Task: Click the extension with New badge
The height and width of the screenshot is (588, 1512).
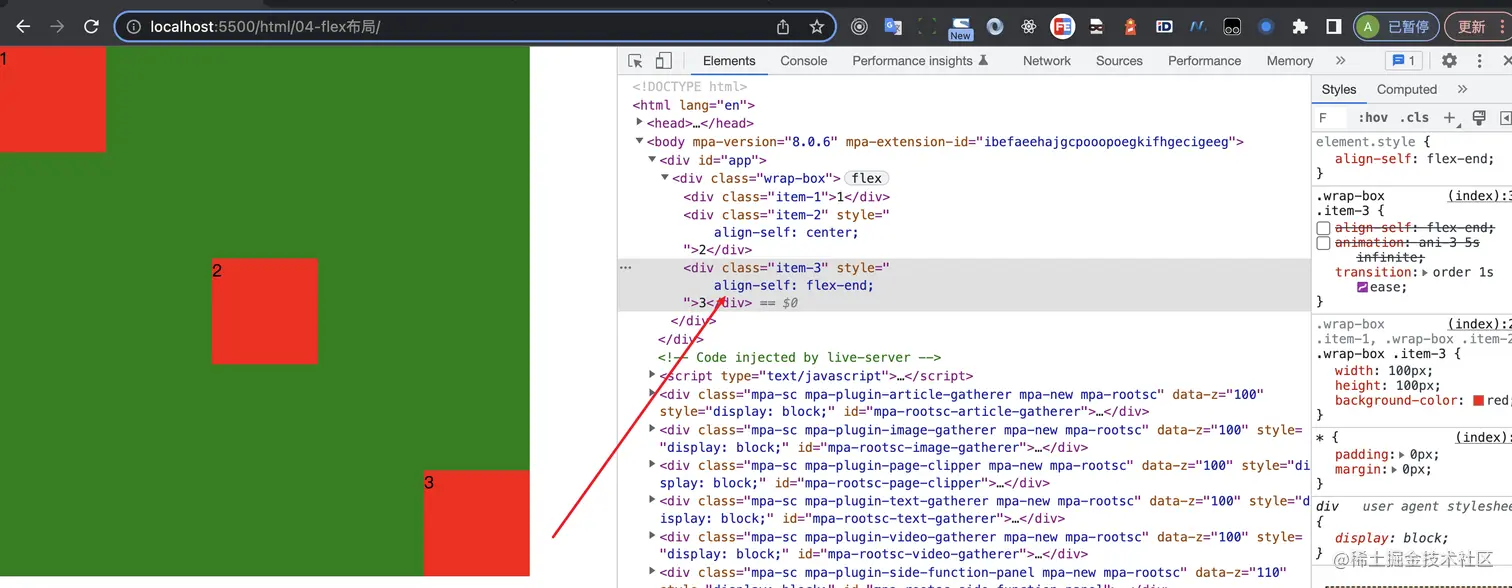Action: pos(961,28)
